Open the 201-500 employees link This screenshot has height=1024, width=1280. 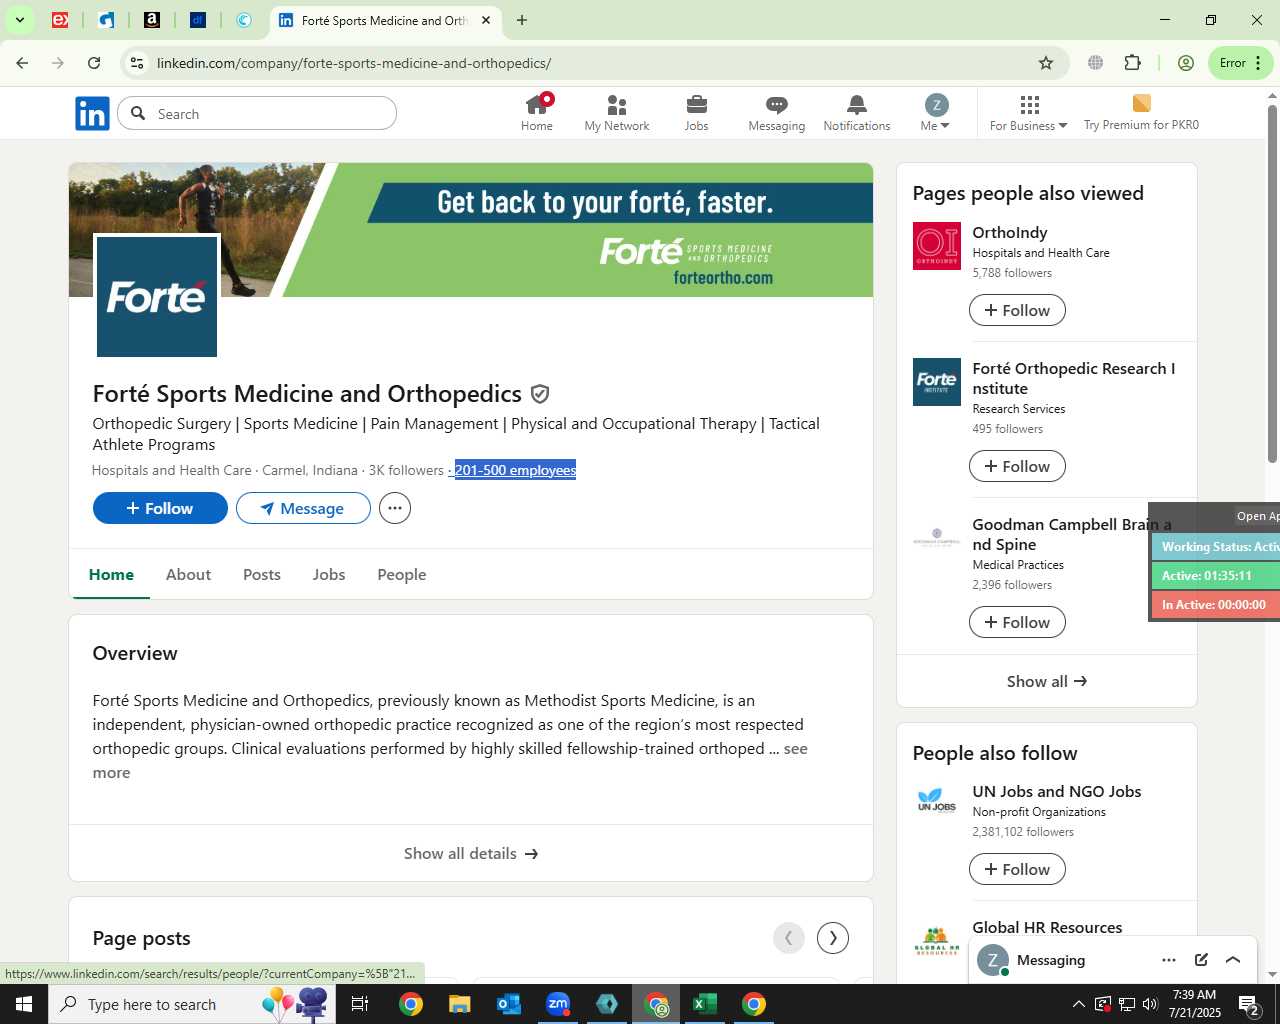coord(515,470)
